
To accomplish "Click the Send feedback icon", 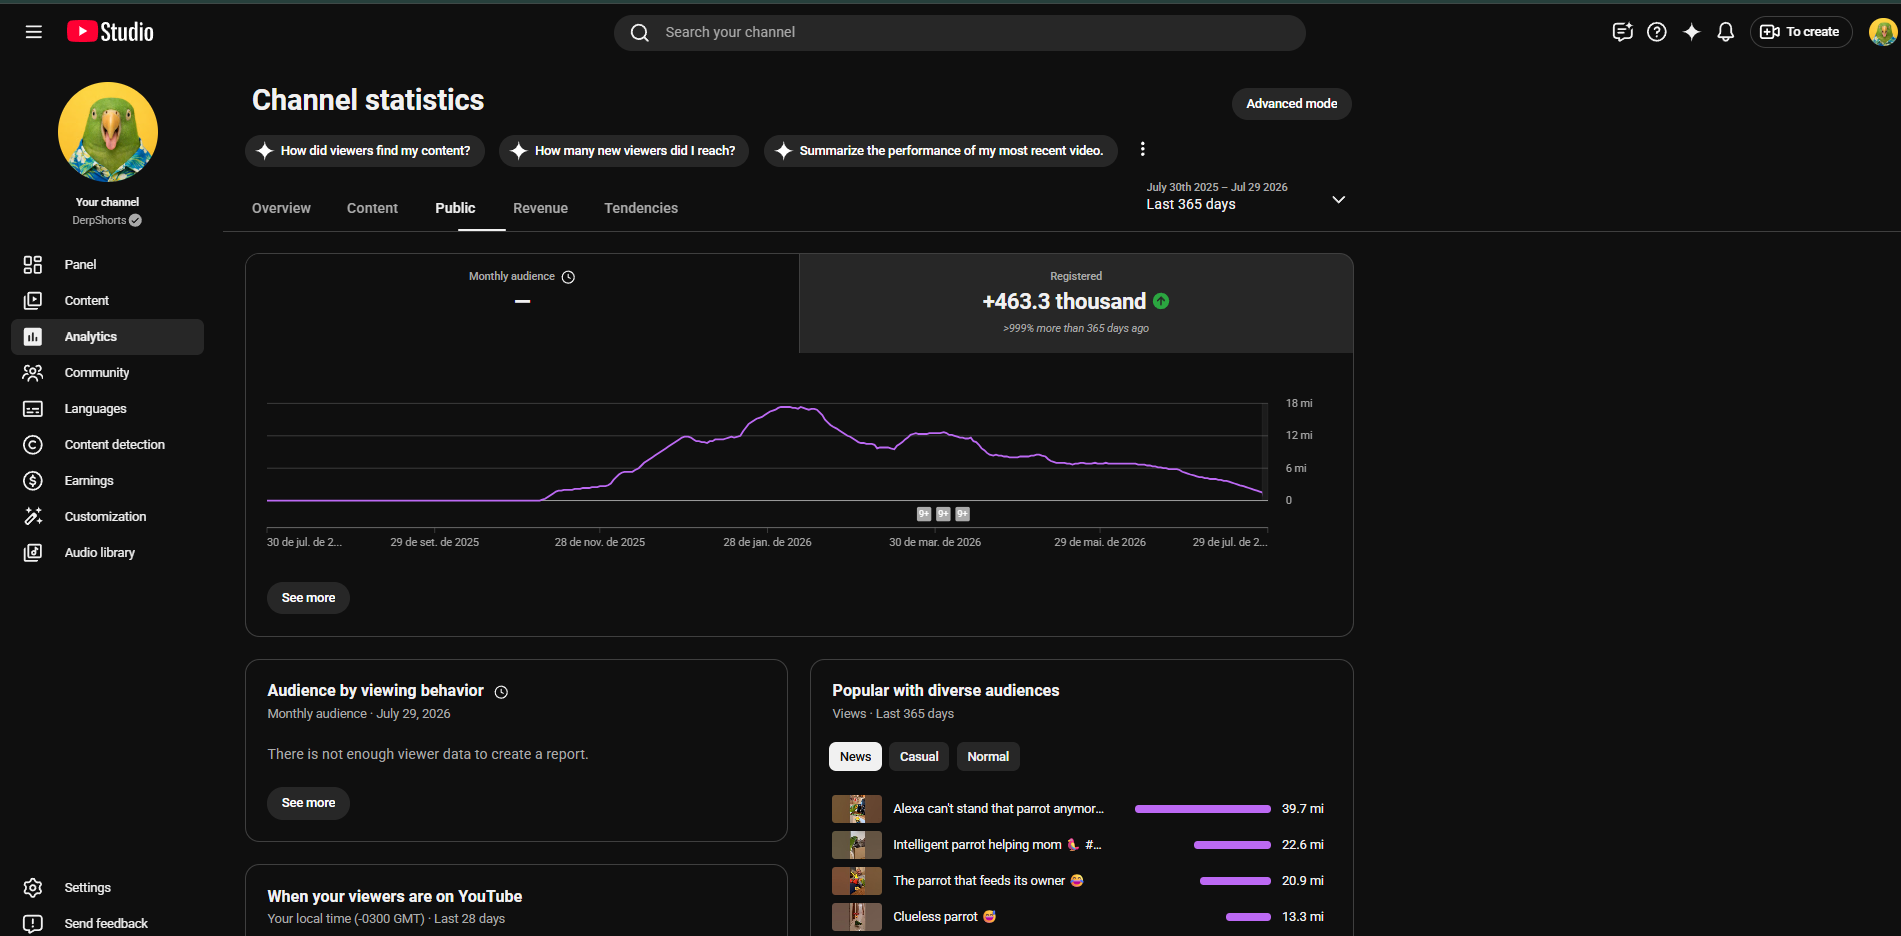I will (33, 923).
